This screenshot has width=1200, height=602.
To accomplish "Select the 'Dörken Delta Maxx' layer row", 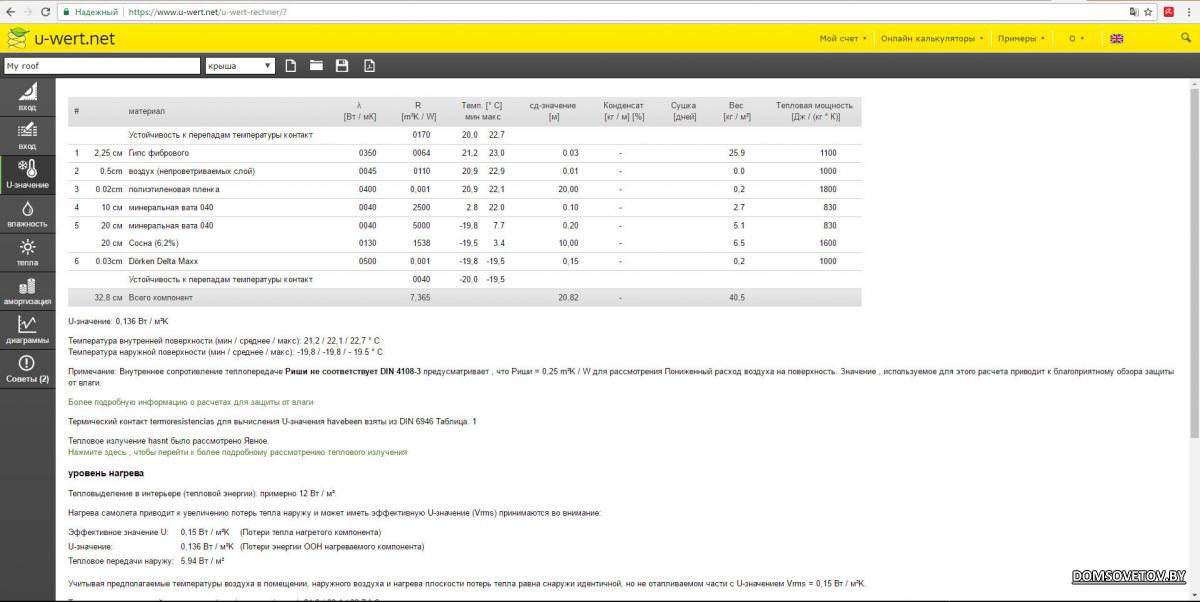I will 464,261.
